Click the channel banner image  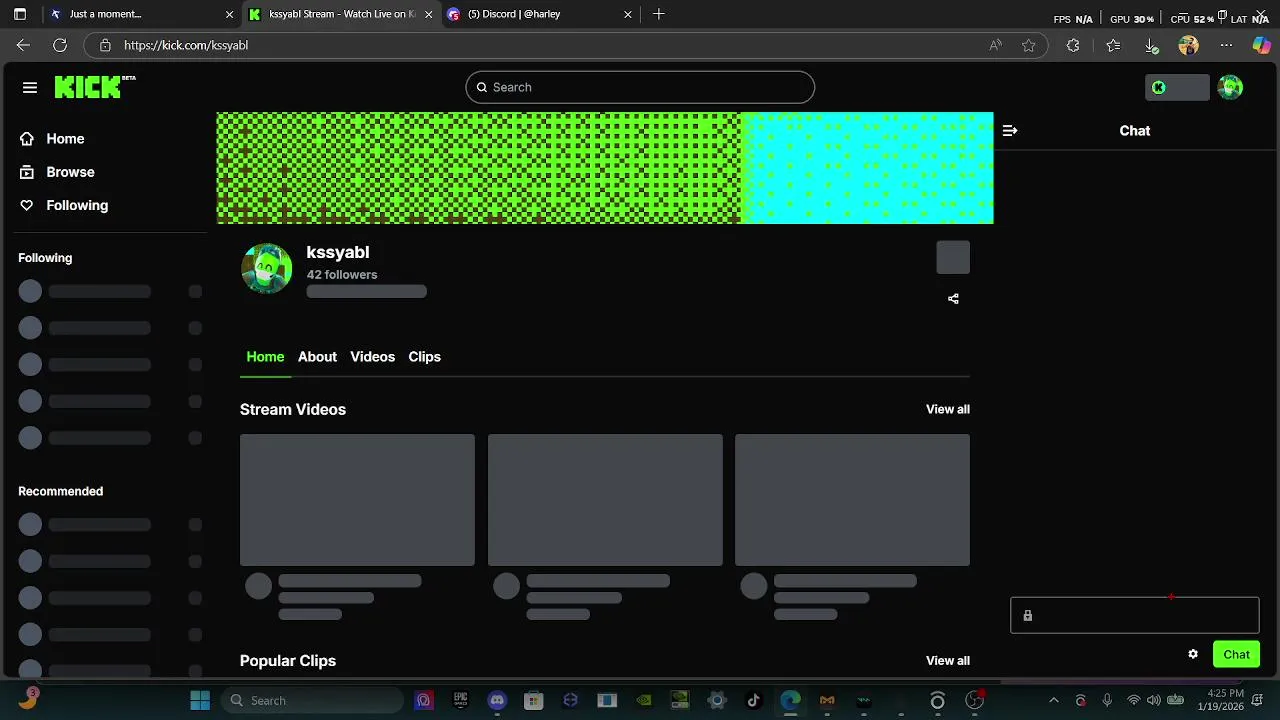(x=605, y=168)
